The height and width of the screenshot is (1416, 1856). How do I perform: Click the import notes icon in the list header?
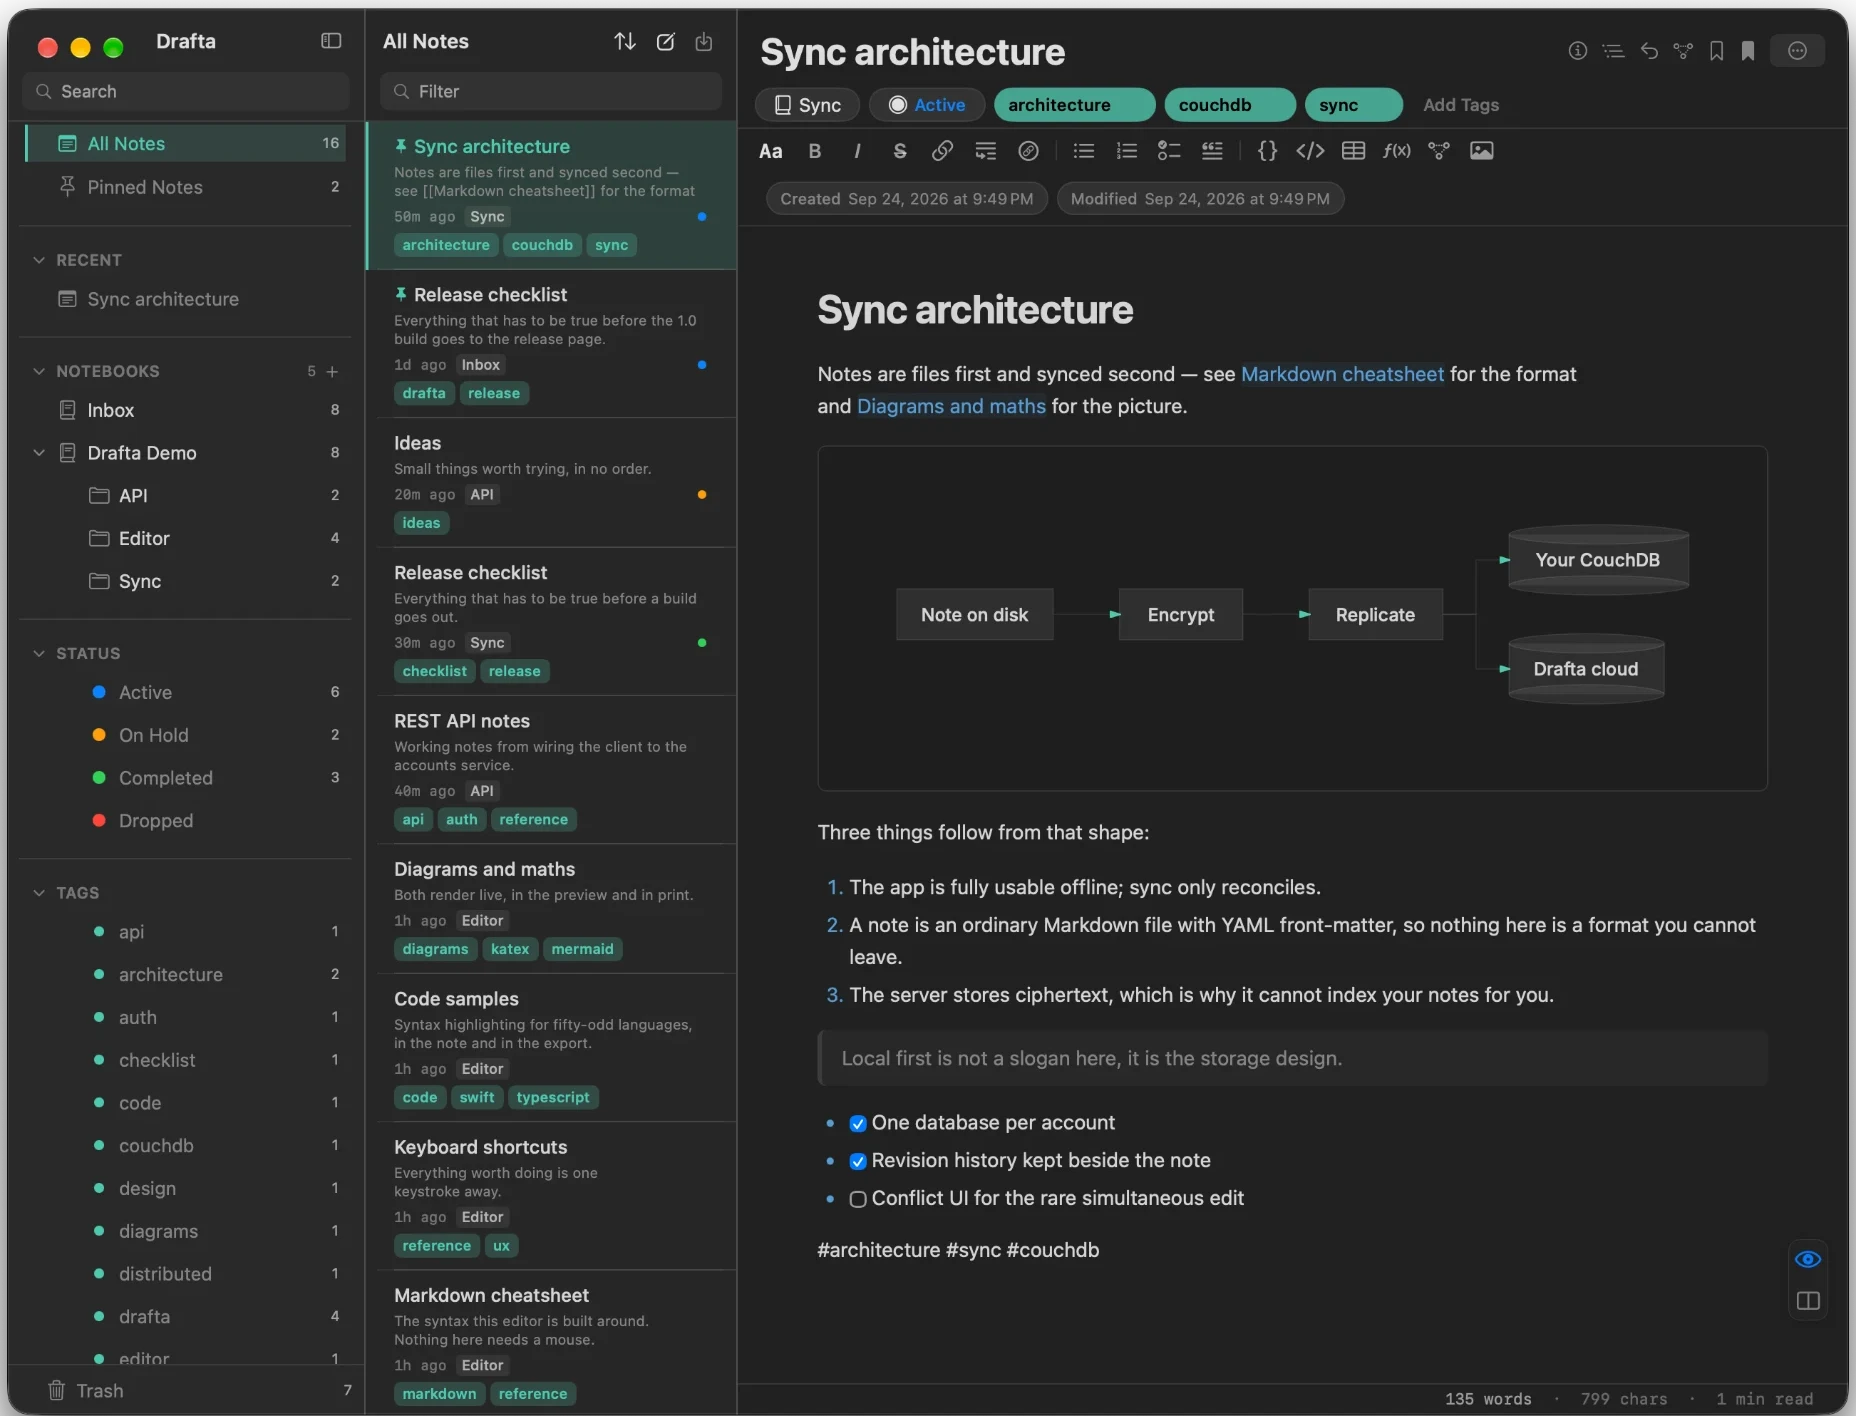pyautogui.click(x=704, y=41)
